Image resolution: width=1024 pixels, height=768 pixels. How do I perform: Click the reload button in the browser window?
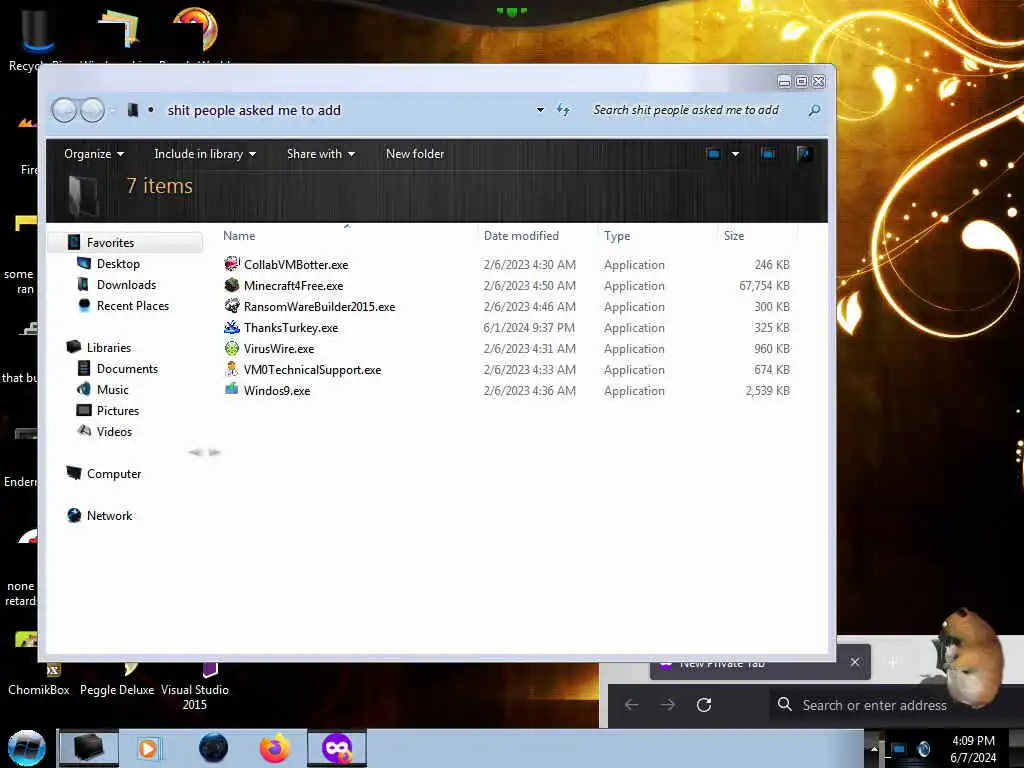tap(704, 705)
